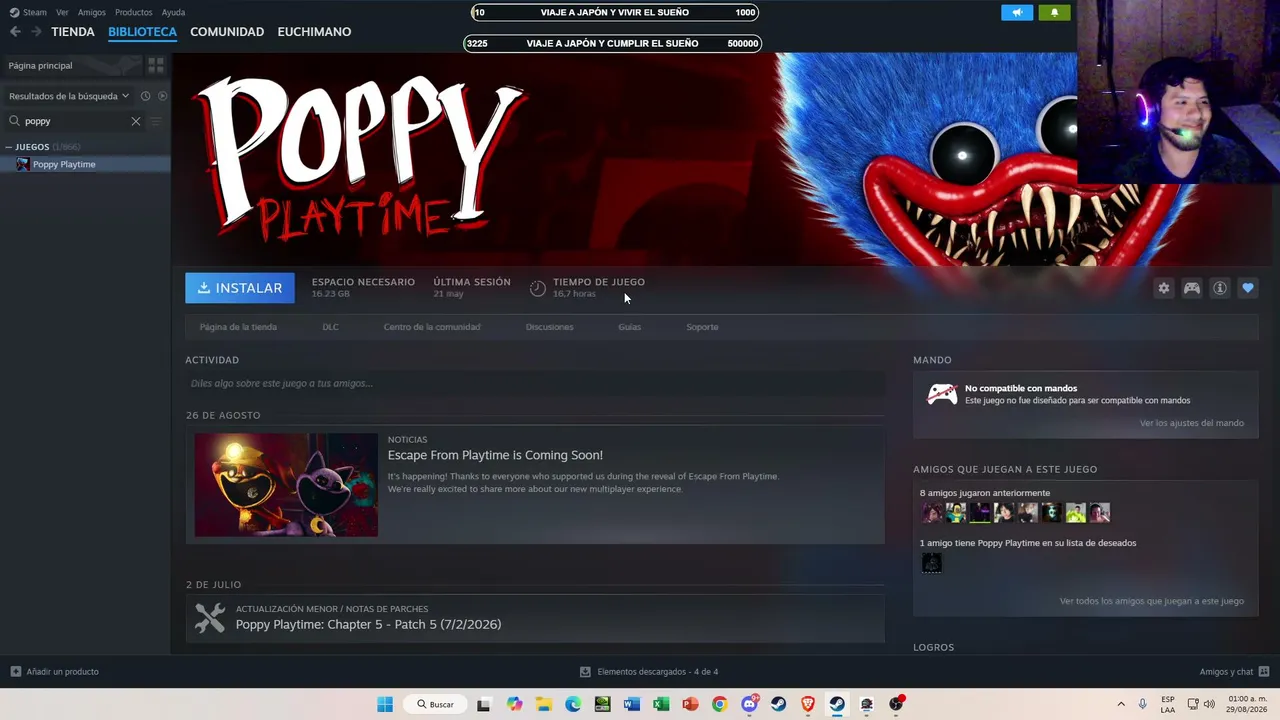Open the green notifications bell
The image size is (1280, 720).
click(x=1054, y=12)
